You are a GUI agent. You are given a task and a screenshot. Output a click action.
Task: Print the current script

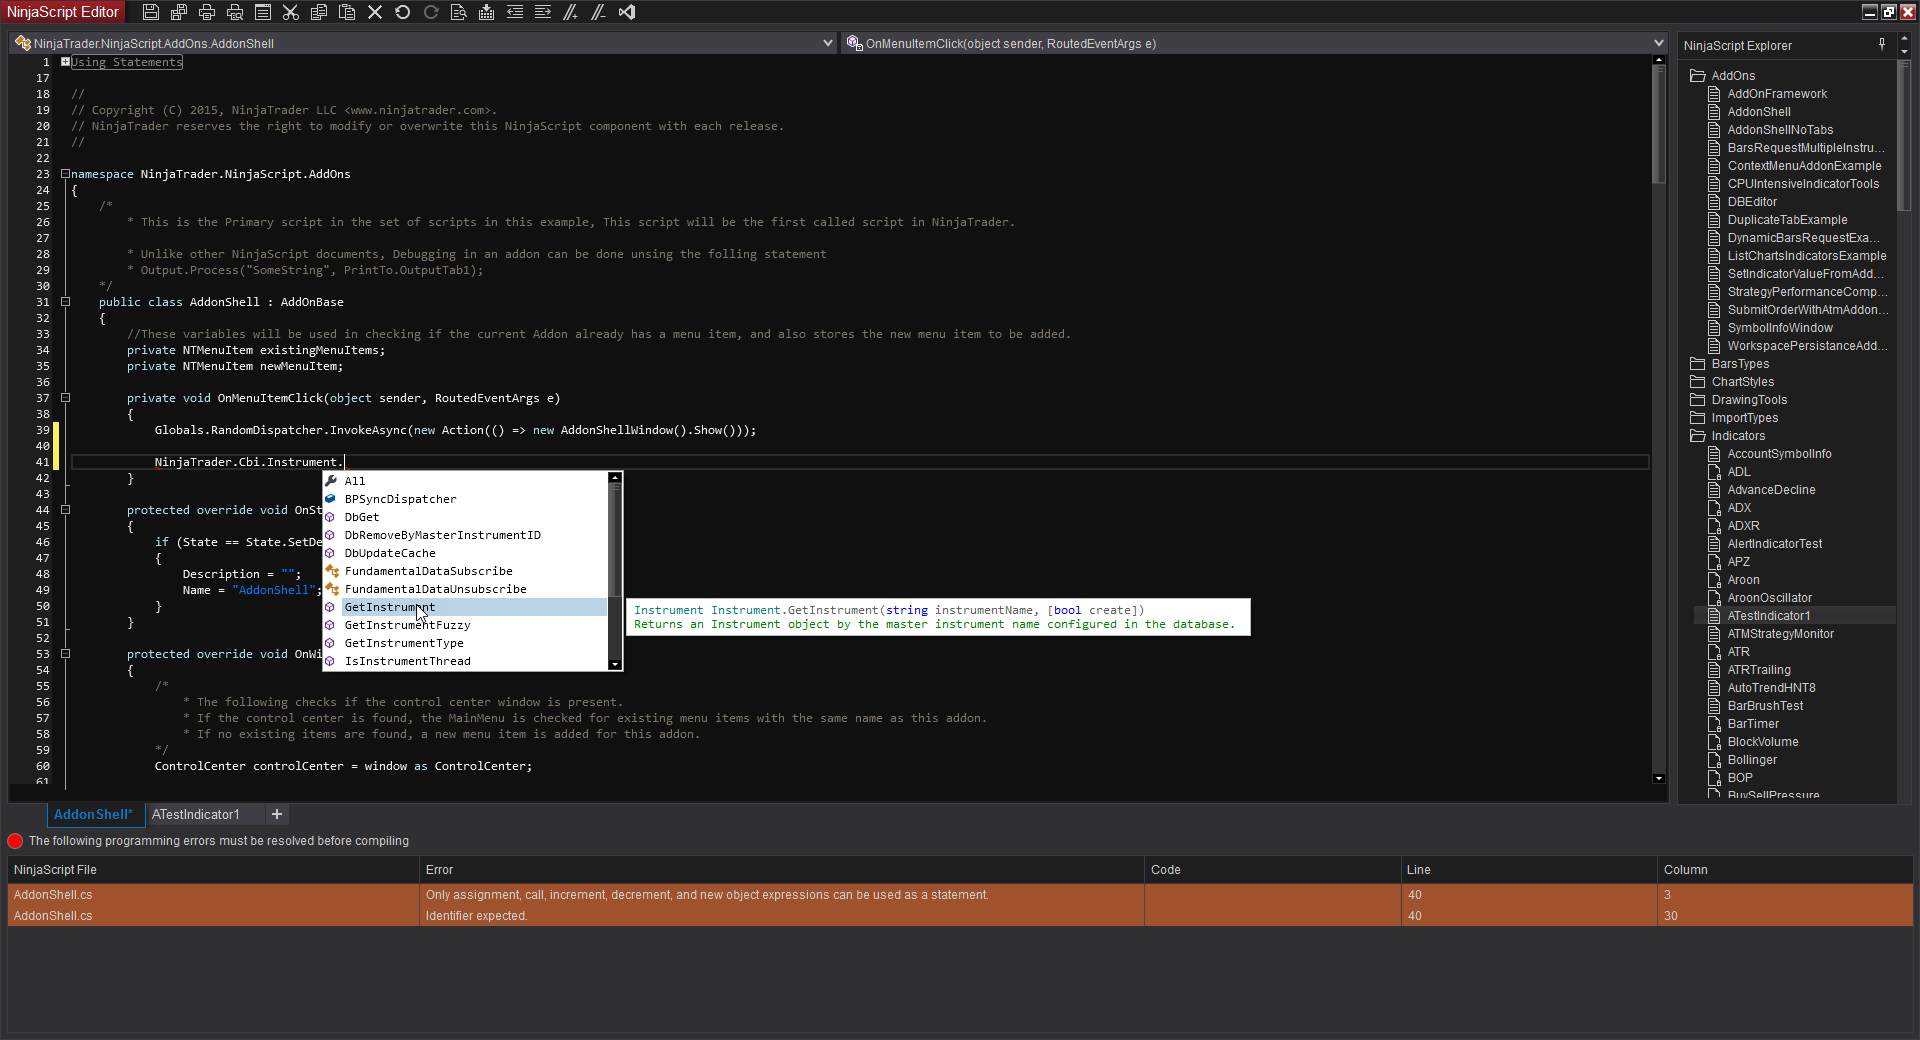pos(207,12)
